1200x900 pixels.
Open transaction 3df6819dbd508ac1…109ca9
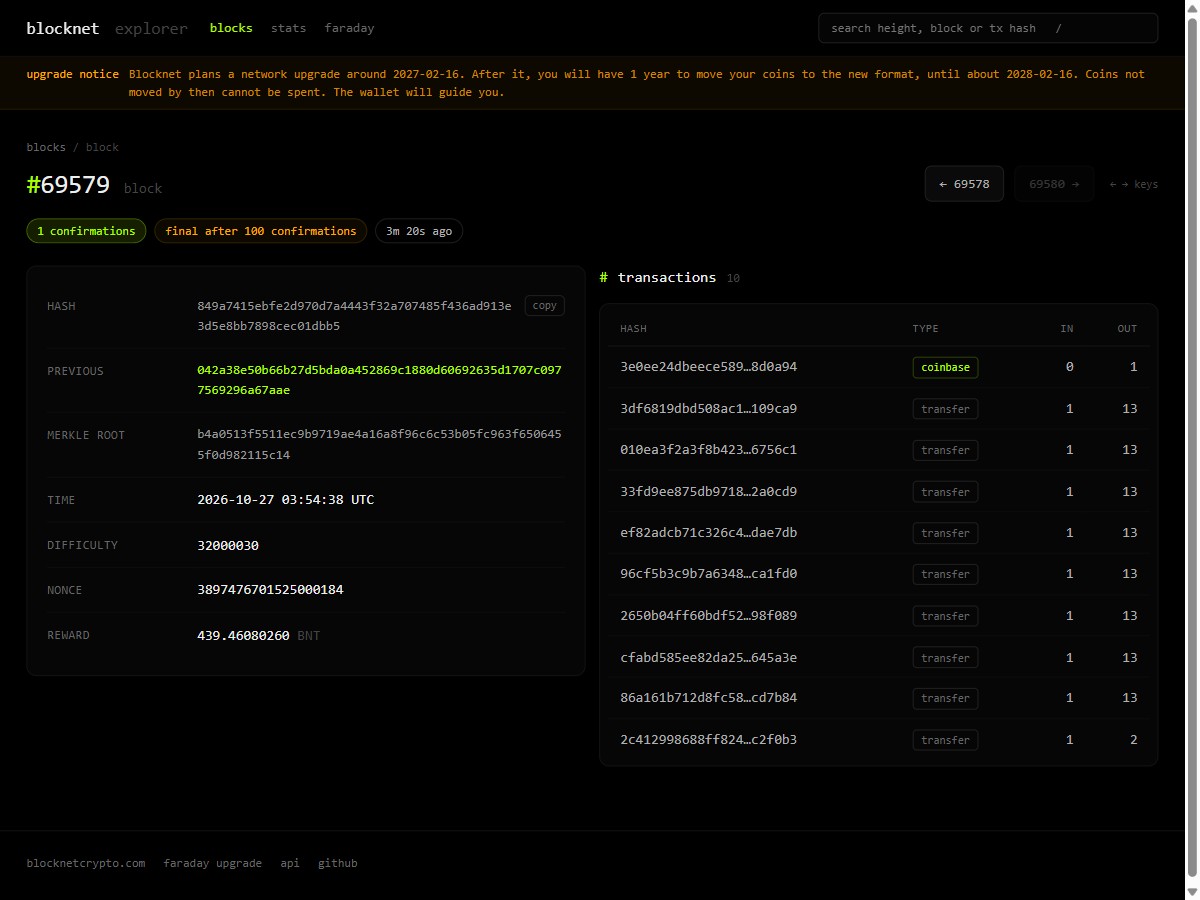(x=709, y=408)
